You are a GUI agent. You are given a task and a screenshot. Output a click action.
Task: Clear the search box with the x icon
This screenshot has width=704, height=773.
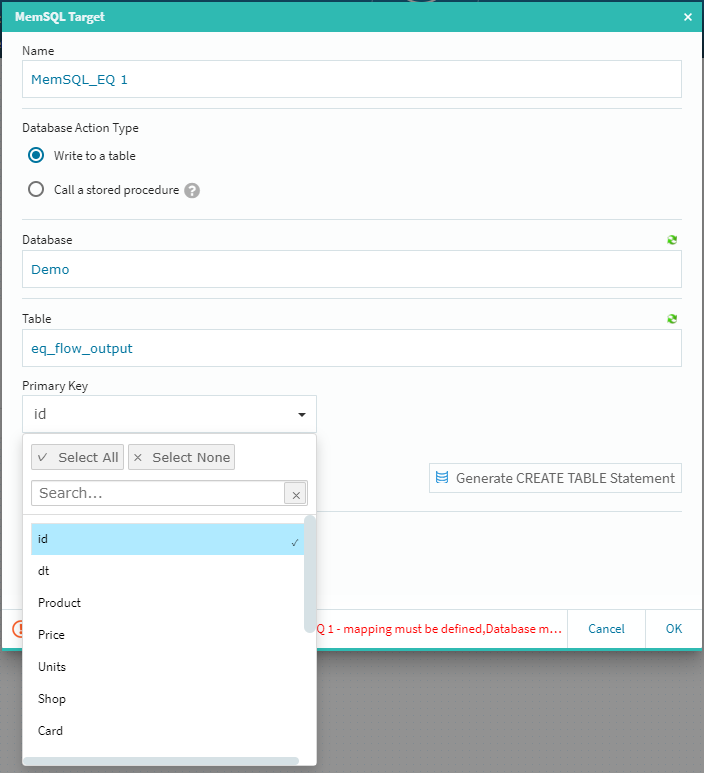(296, 493)
